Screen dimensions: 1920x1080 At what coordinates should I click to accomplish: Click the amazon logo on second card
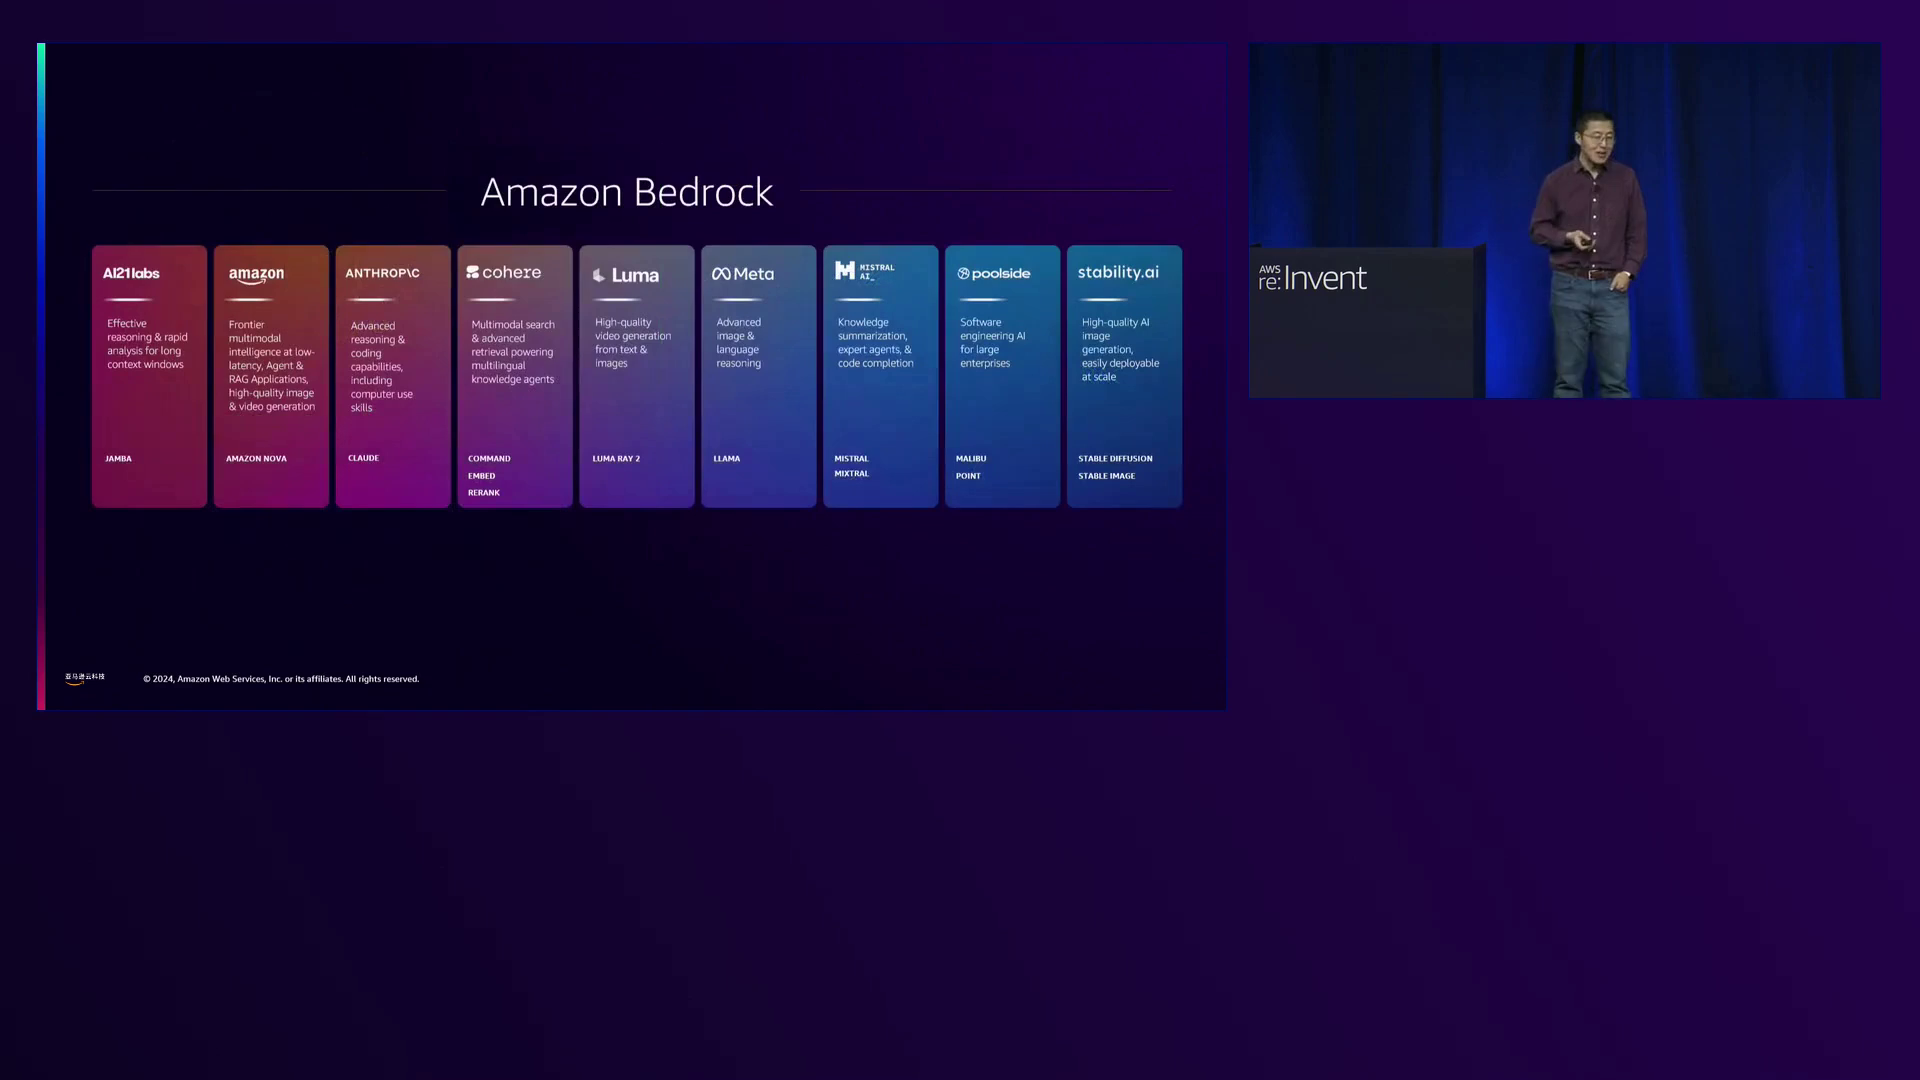pos(256,275)
